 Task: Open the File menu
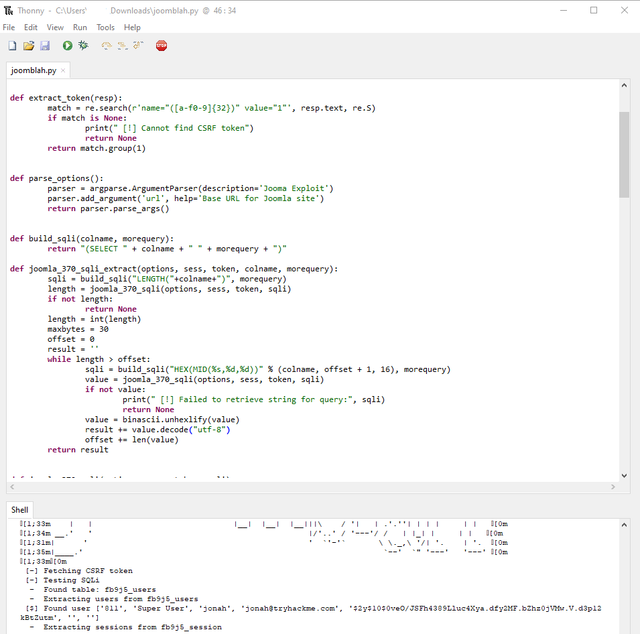[x=9, y=27]
